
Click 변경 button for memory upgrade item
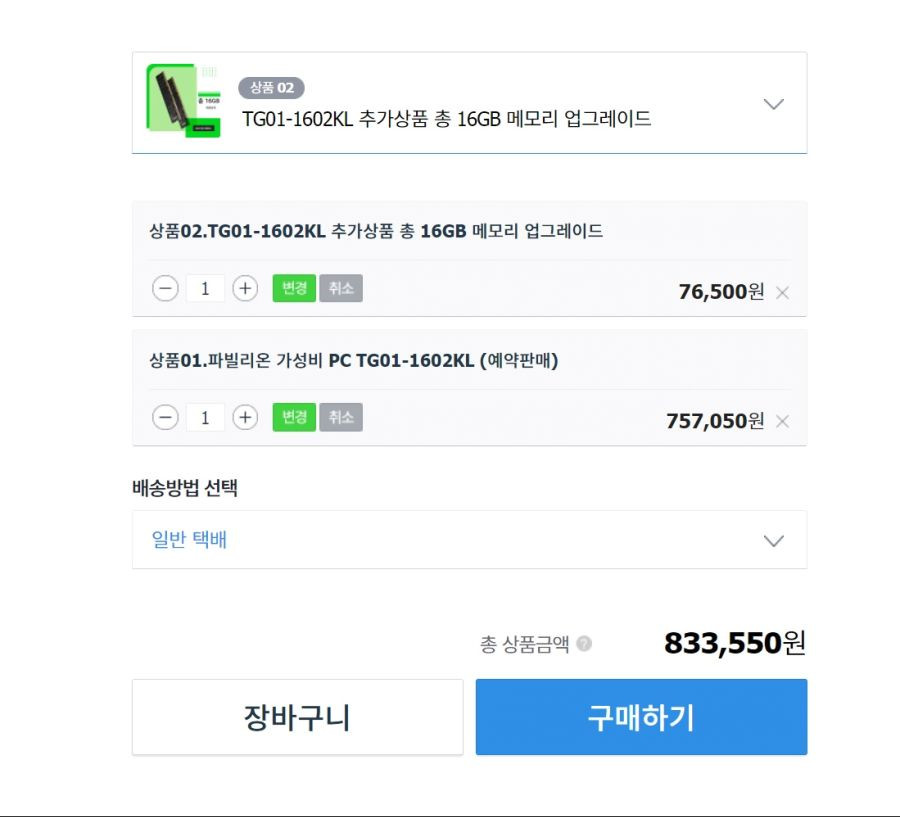(x=294, y=288)
